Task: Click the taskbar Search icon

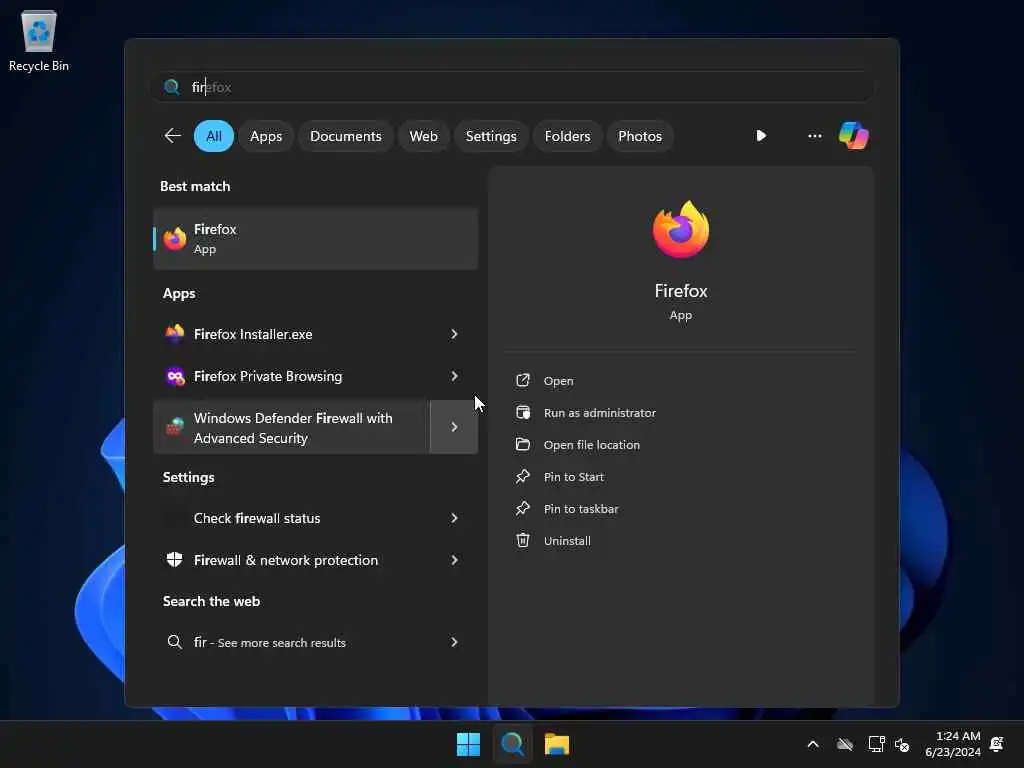Action: coord(513,744)
